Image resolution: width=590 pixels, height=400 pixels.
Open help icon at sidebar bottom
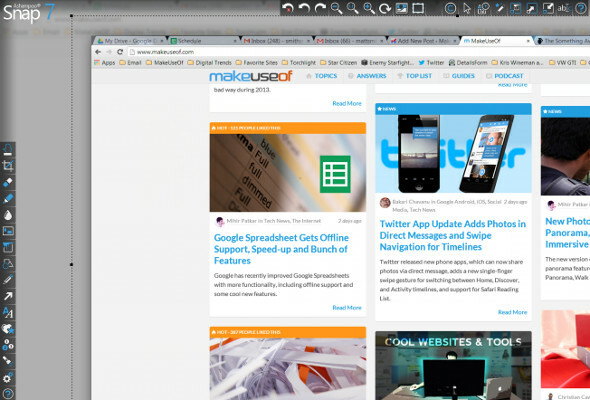[8, 394]
